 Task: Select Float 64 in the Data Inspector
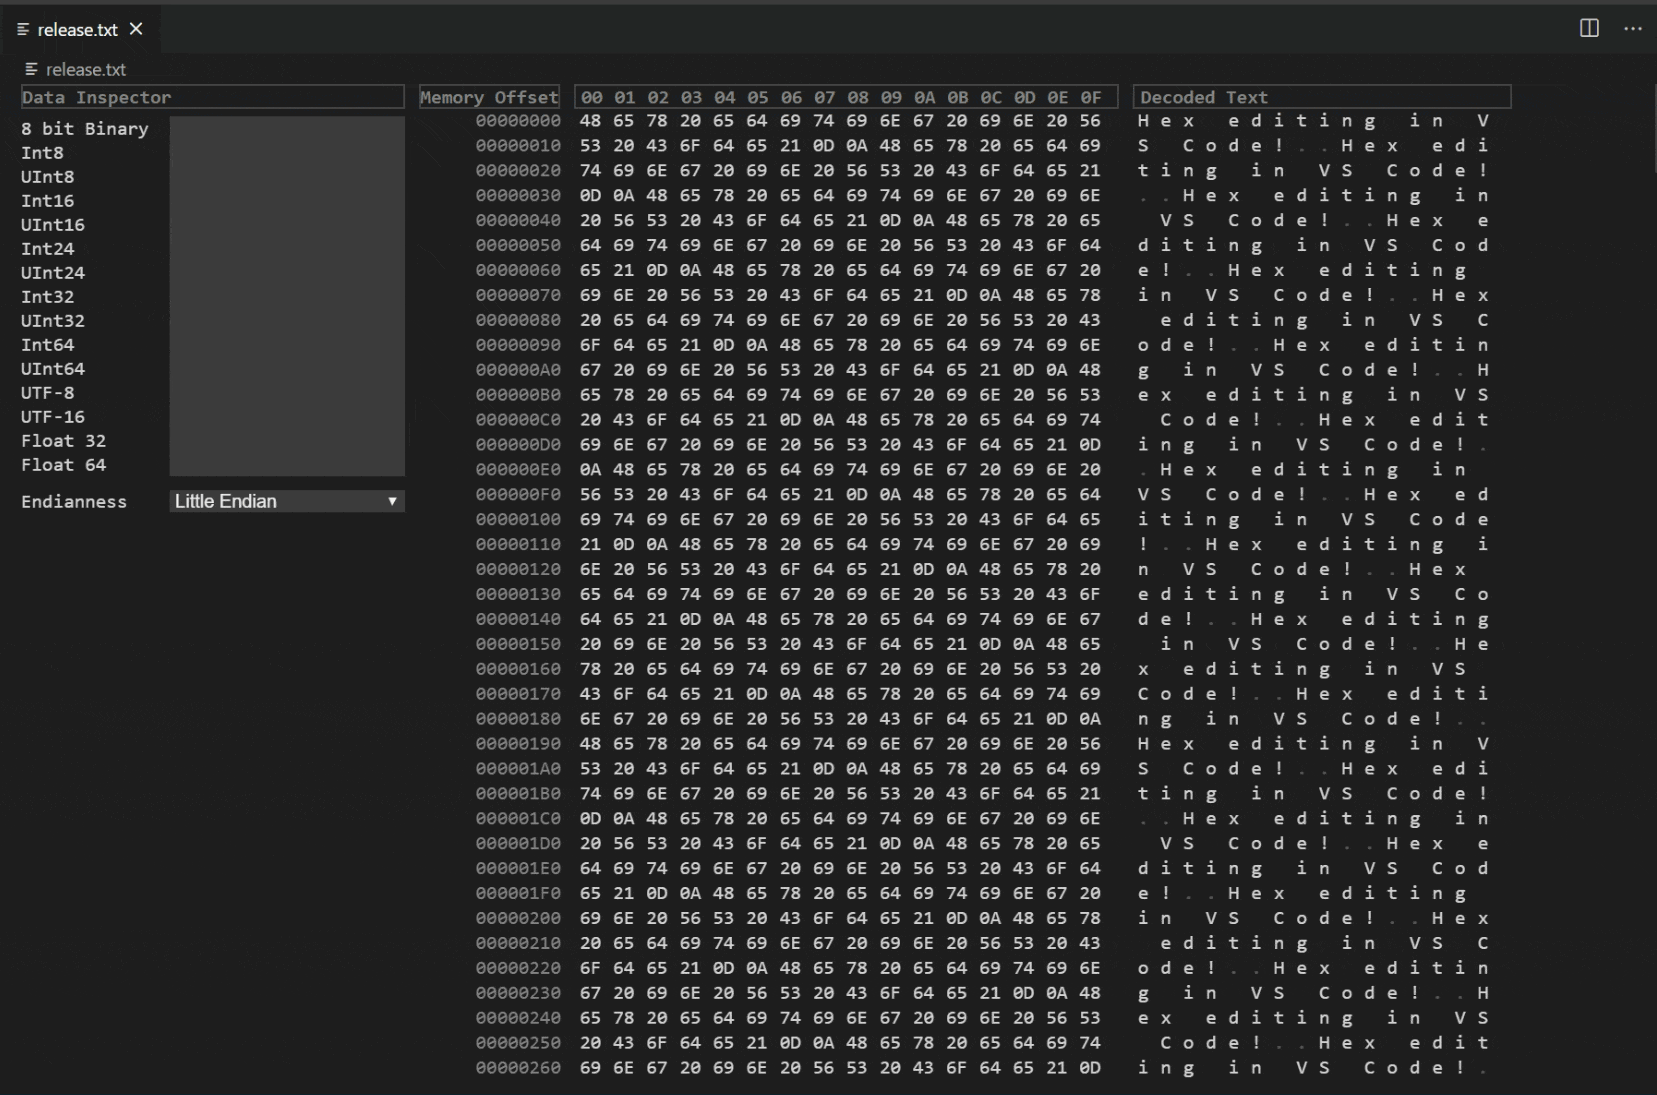click(x=63, y=464)
